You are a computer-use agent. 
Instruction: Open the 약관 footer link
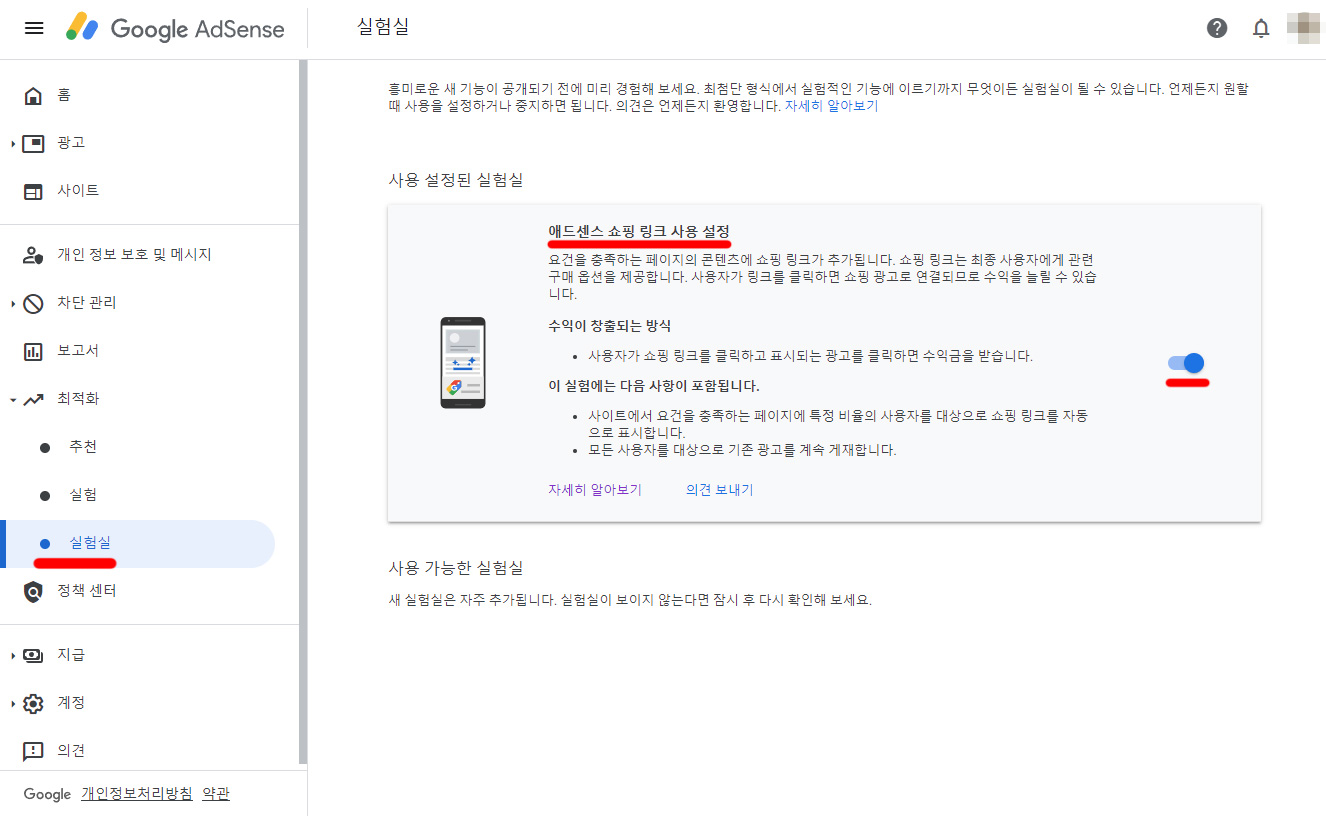click(x=216, y=794)
